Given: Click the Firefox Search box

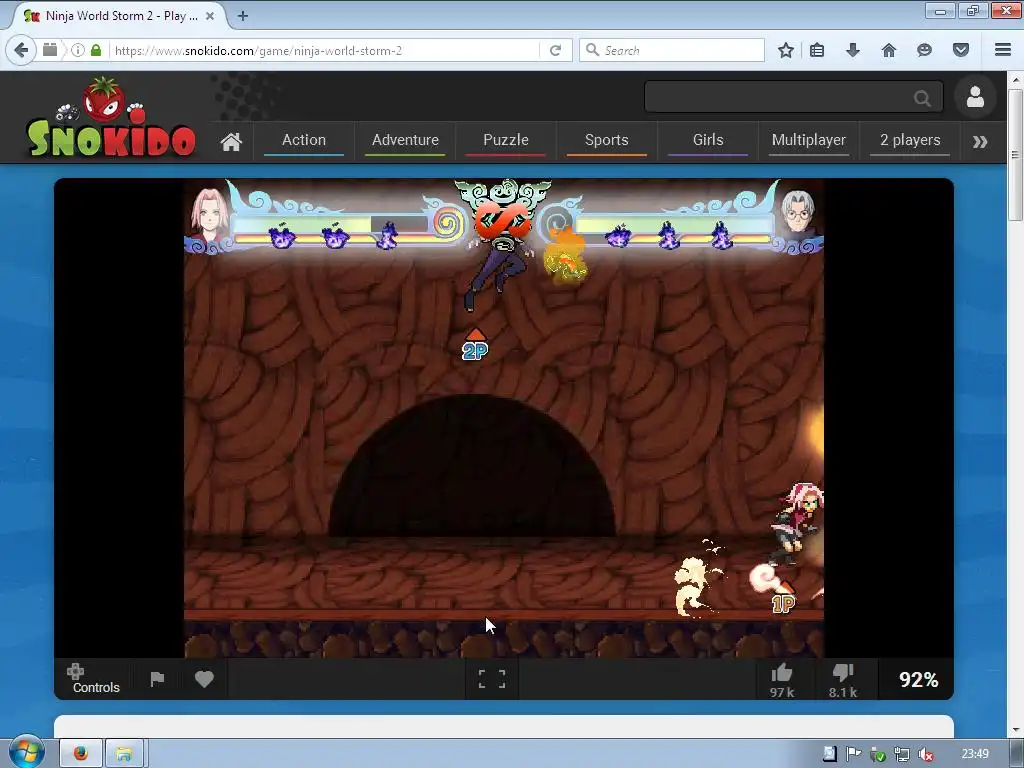Looking at the screenshot, I should (672, 50).
